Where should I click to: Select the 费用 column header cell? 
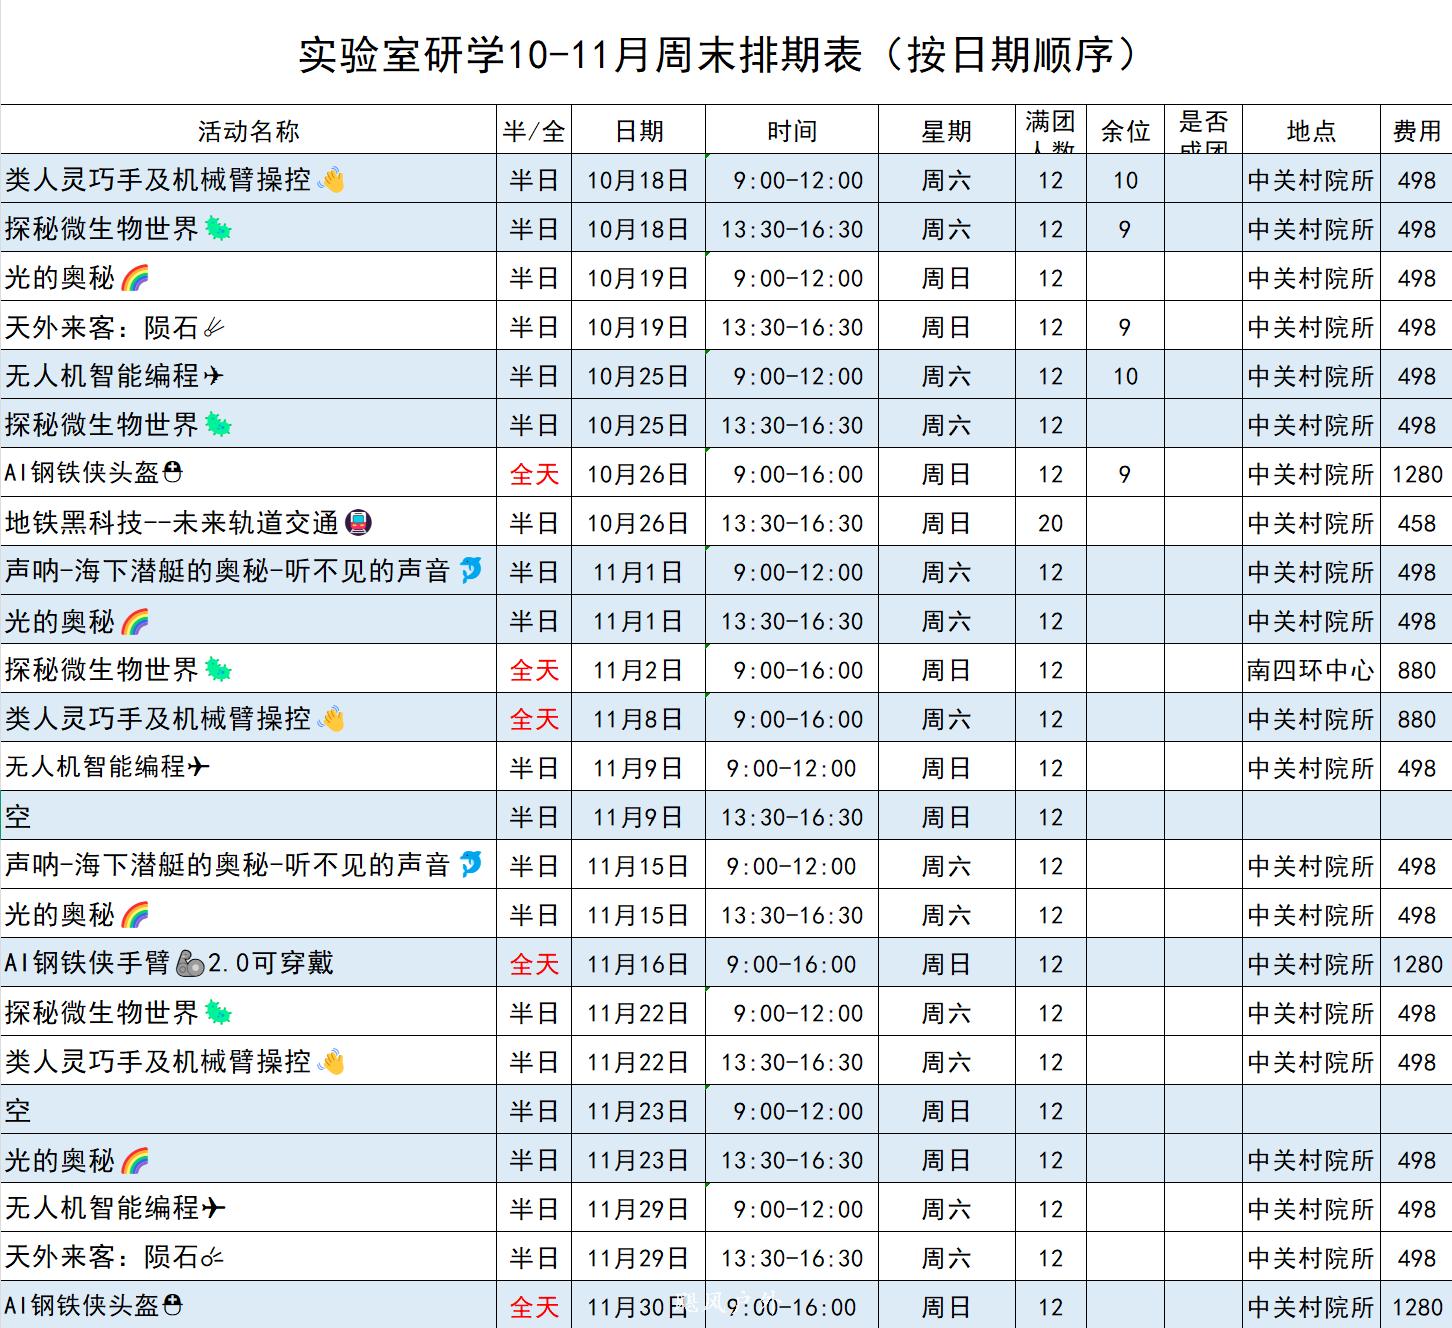1416,131
